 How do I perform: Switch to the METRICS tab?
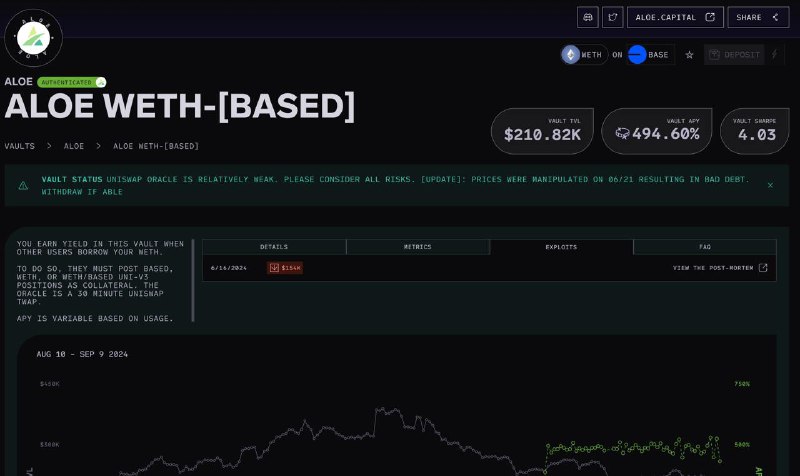point(418,247)
